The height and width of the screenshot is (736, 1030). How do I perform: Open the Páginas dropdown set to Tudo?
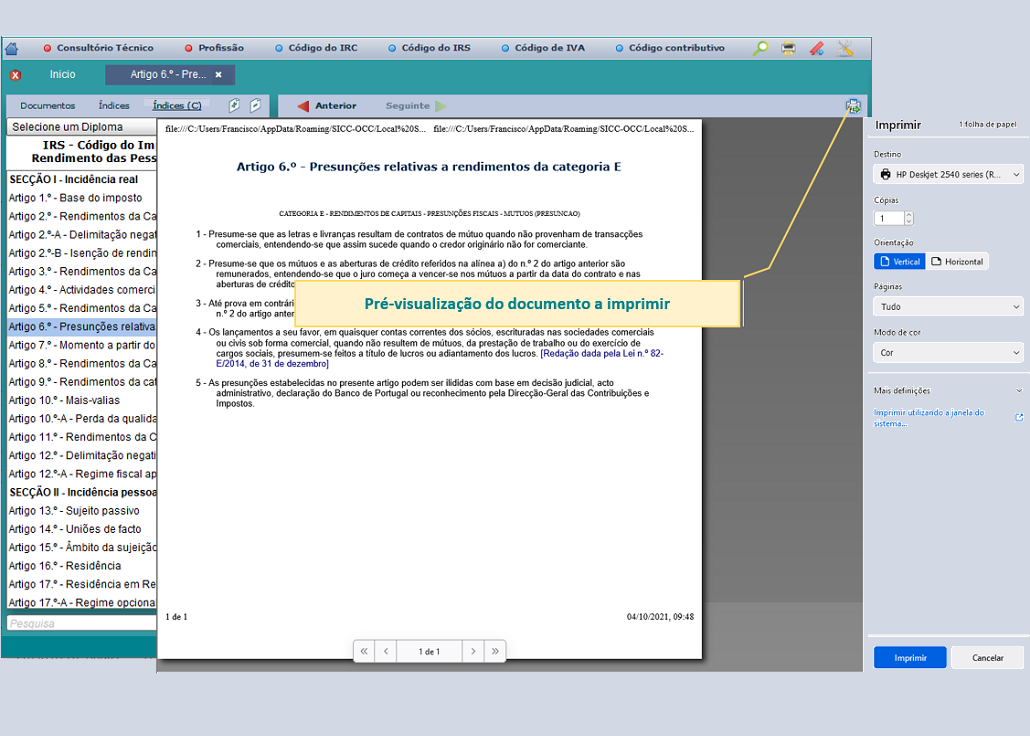pyautogui.click(x=949, y=307)
